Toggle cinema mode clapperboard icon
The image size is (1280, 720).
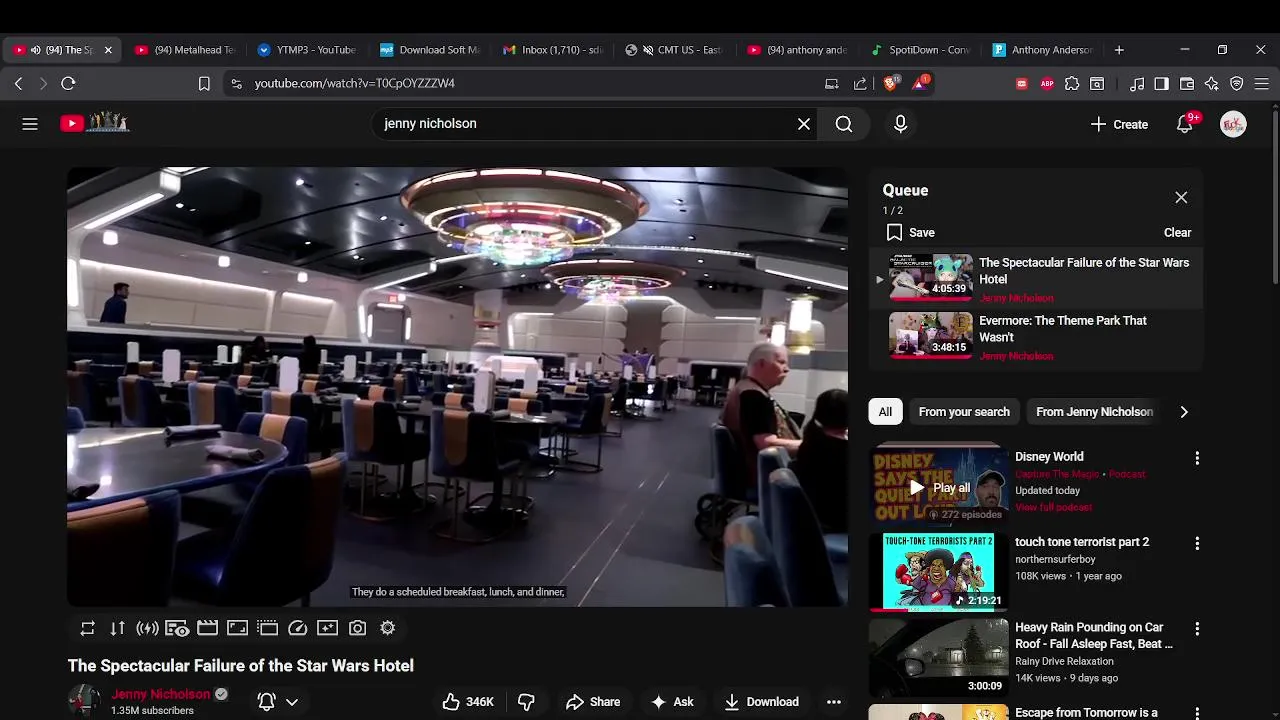pos(208,628)
